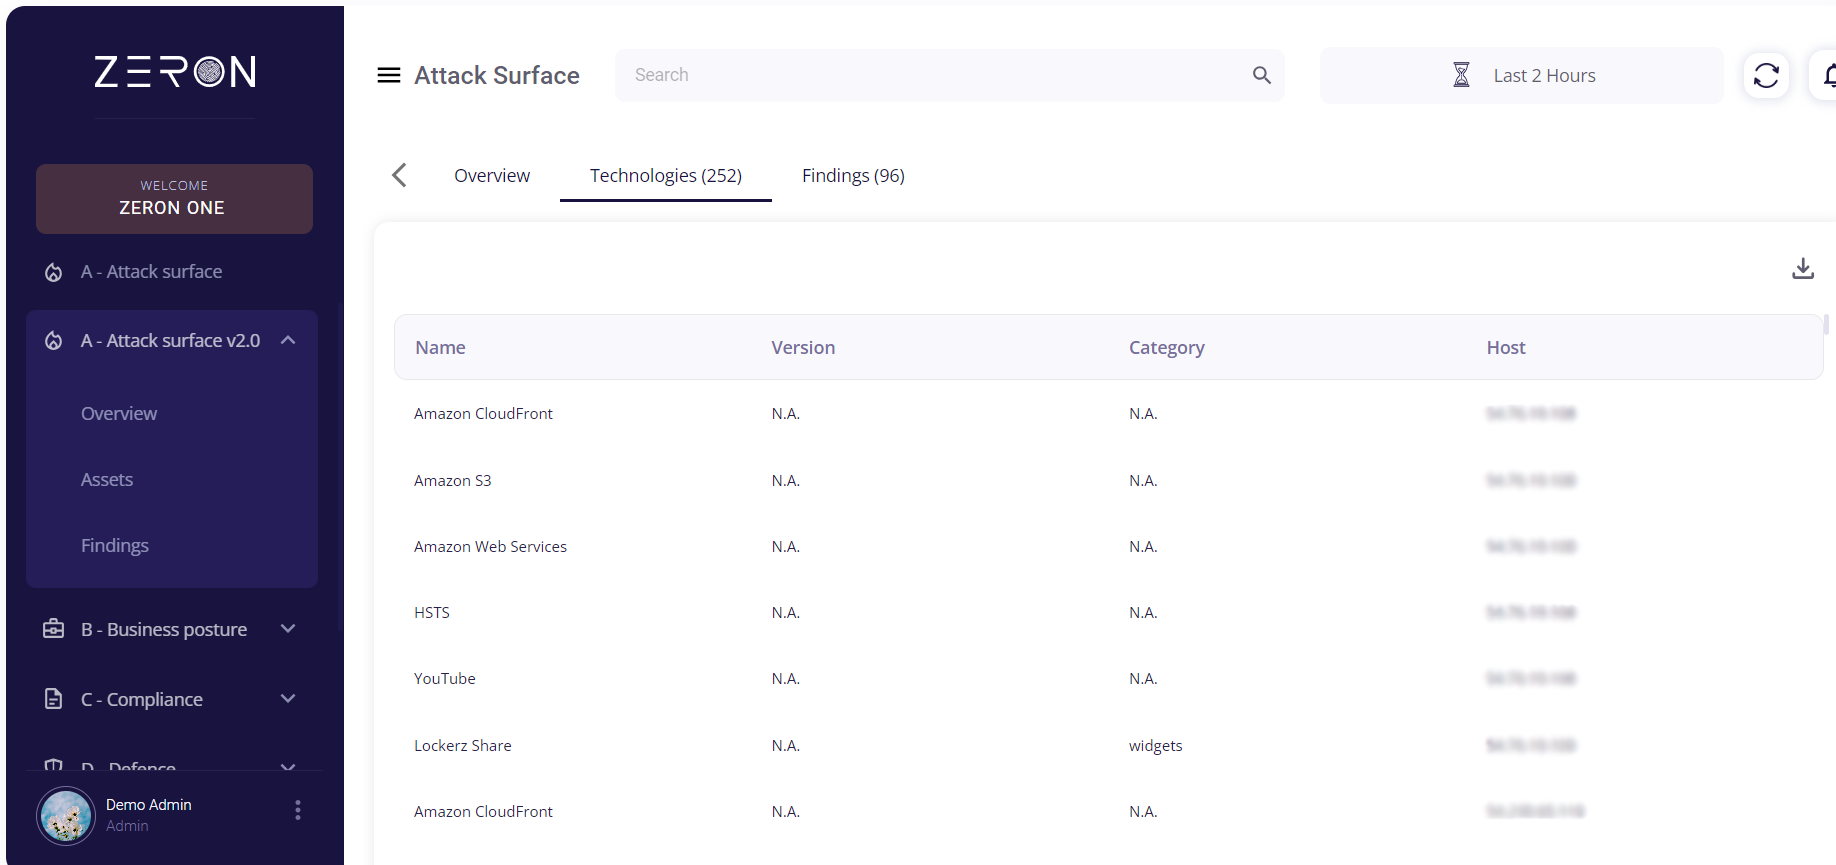The image size is (1836, 865).
Task: Click the hourglass time range icon
Action: click(x=1461, y=75)
